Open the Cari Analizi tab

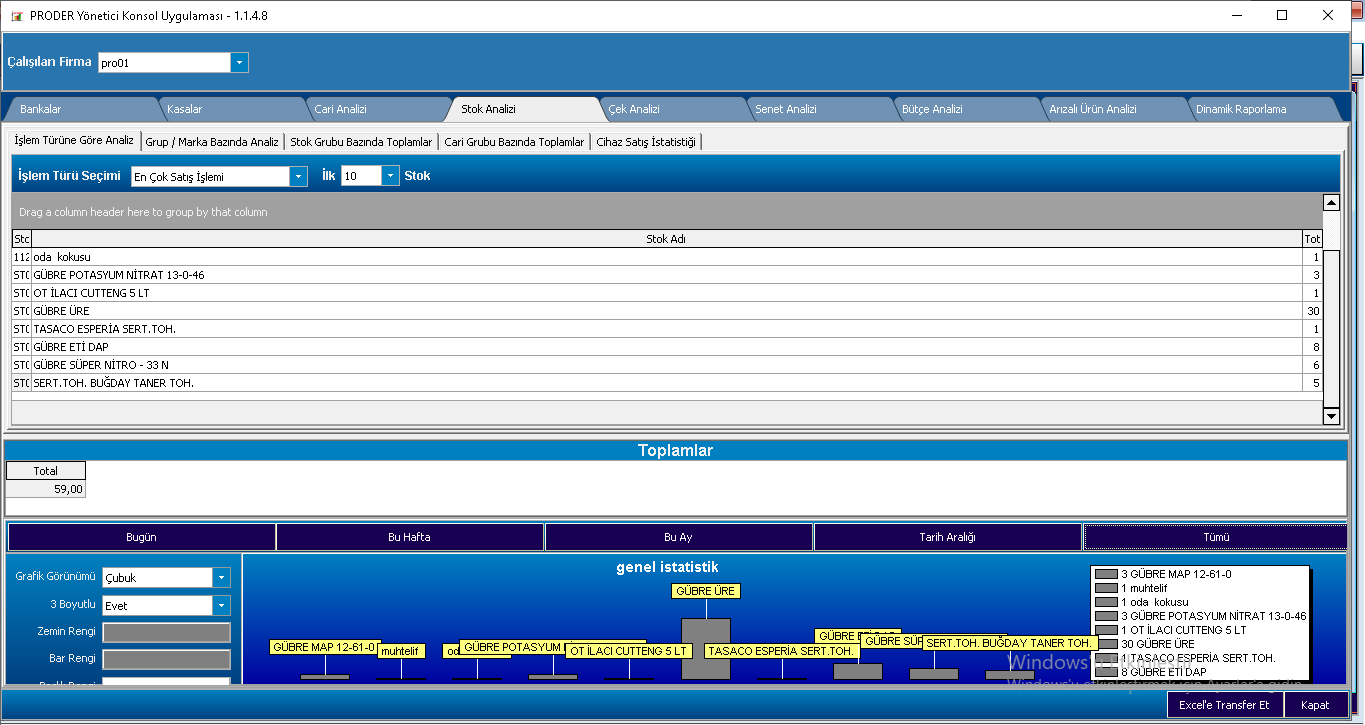coord(340,109)
